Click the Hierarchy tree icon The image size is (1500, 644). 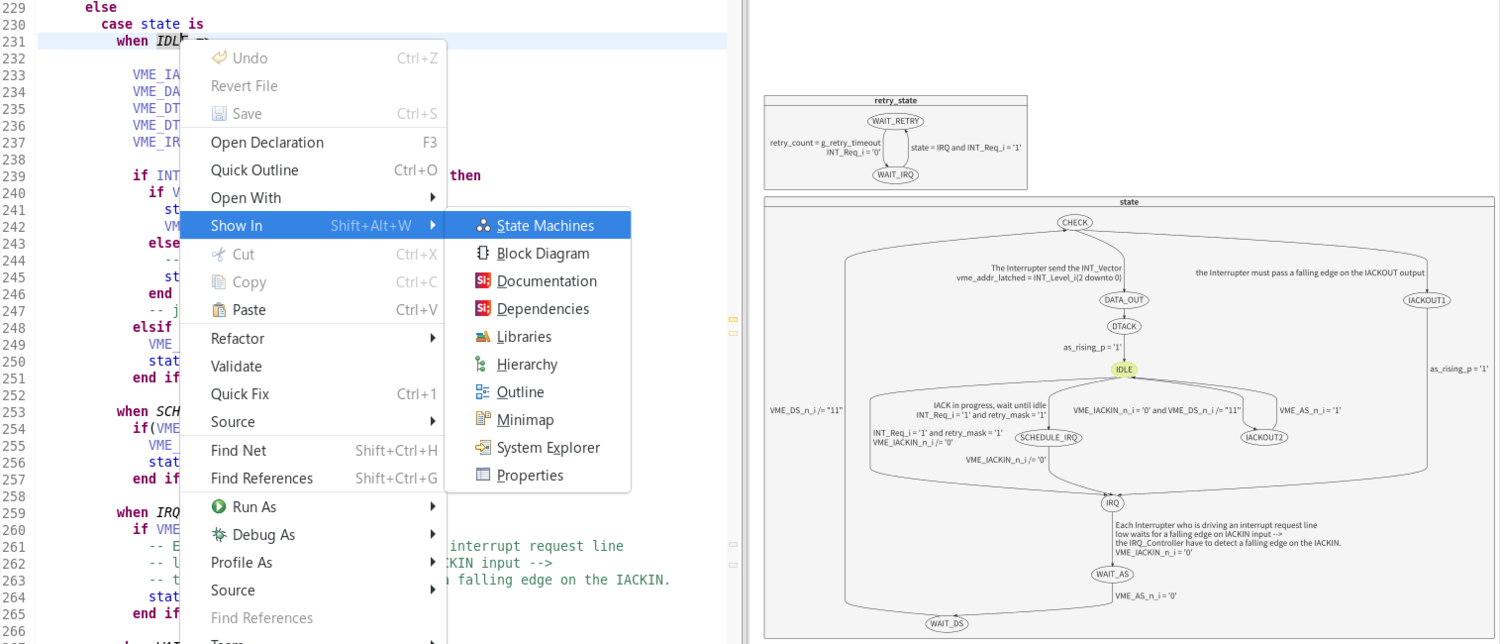click(x=483, y=365)
